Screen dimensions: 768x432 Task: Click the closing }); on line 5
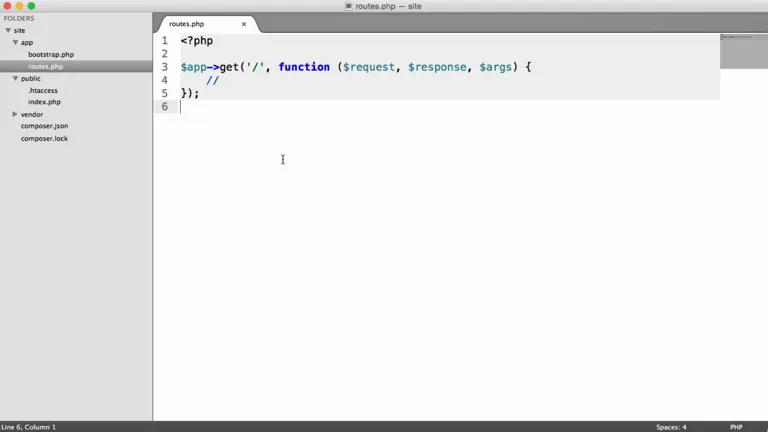[x=190, y=94]
